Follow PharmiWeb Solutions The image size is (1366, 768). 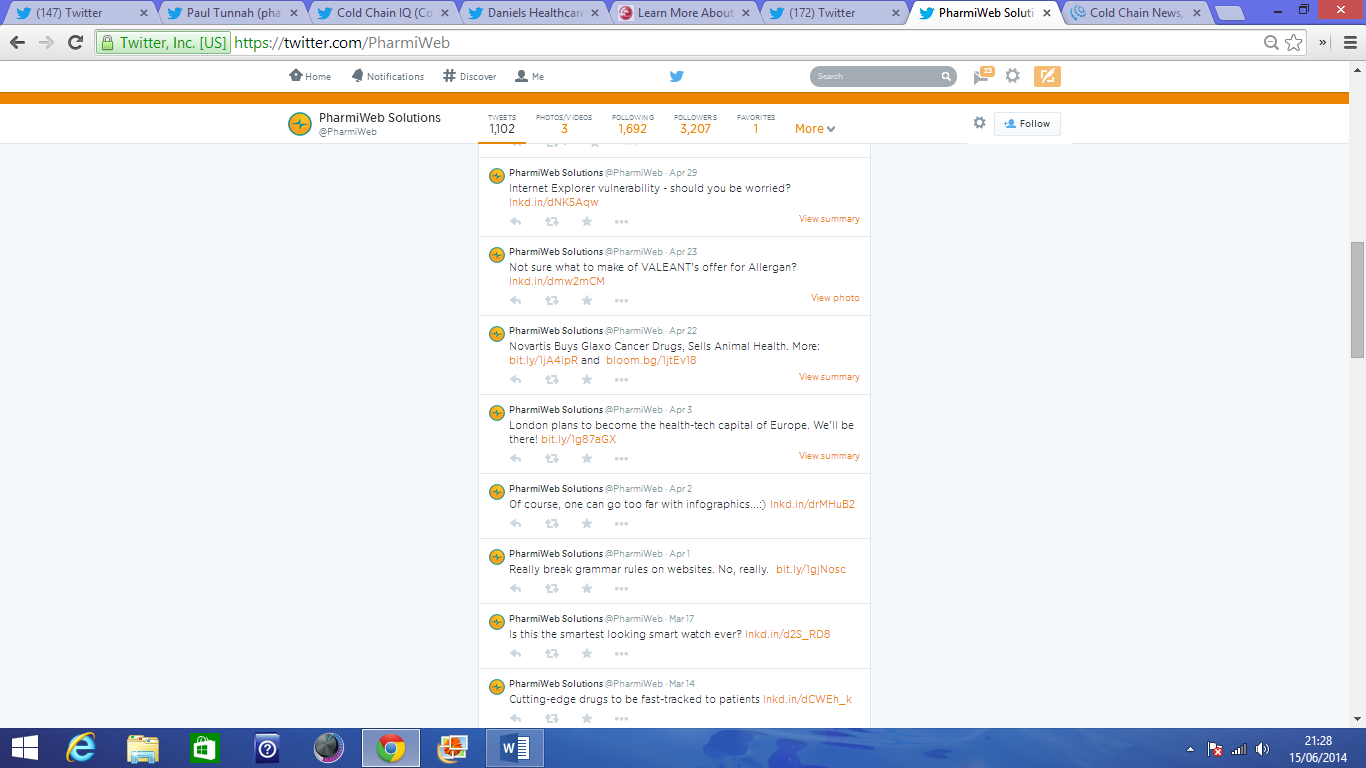[x=1027, y=124]
